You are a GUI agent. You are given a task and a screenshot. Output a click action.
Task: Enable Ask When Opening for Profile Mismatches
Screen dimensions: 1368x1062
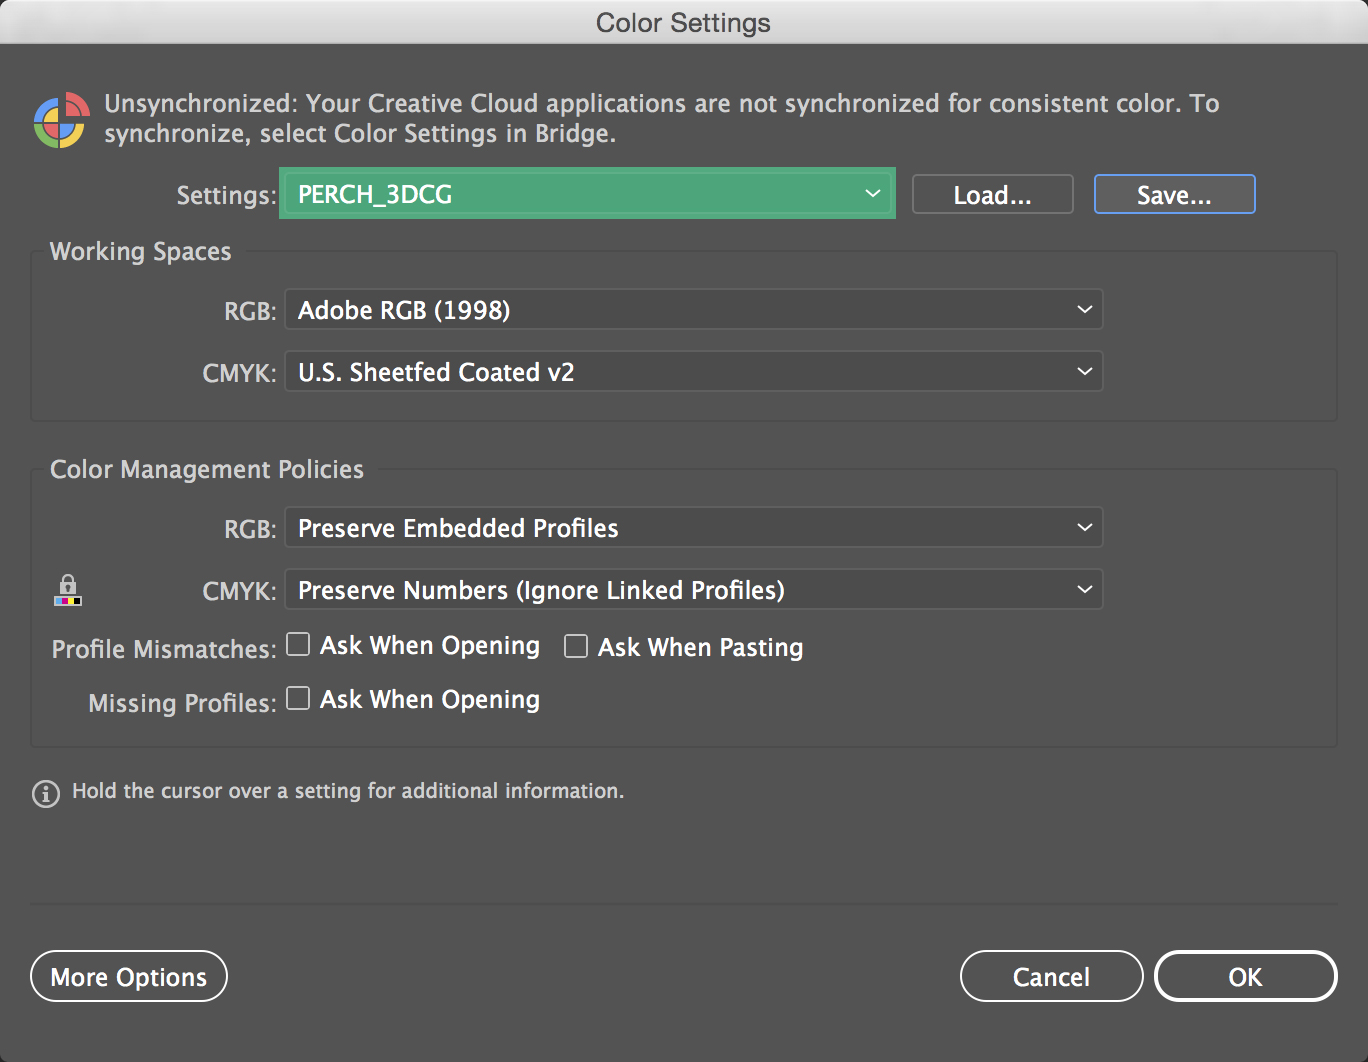(x=298, y=645)
